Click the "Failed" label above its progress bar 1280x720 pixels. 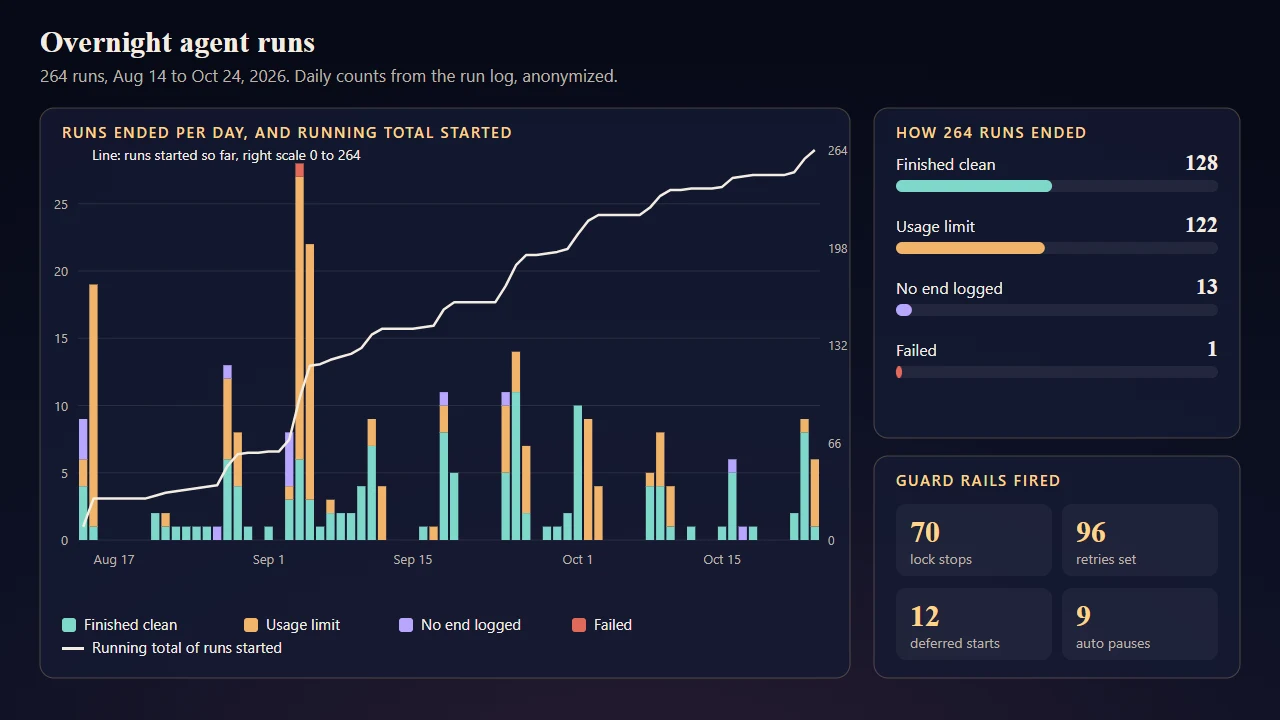(x=916, y=351)
